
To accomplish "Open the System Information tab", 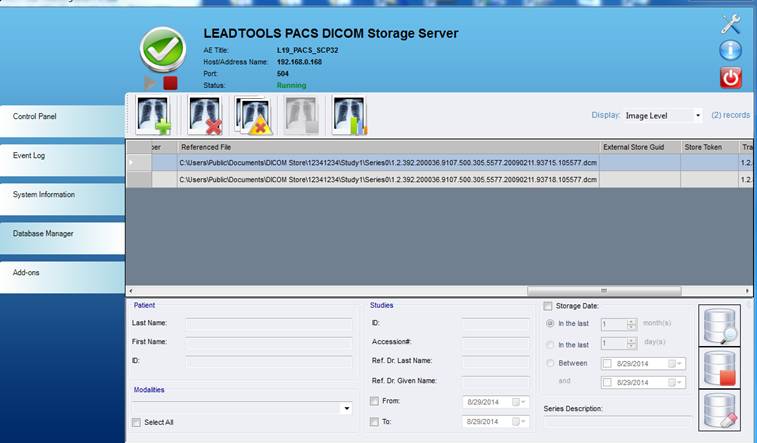I will pyautogui.click(x=62, y=199).
